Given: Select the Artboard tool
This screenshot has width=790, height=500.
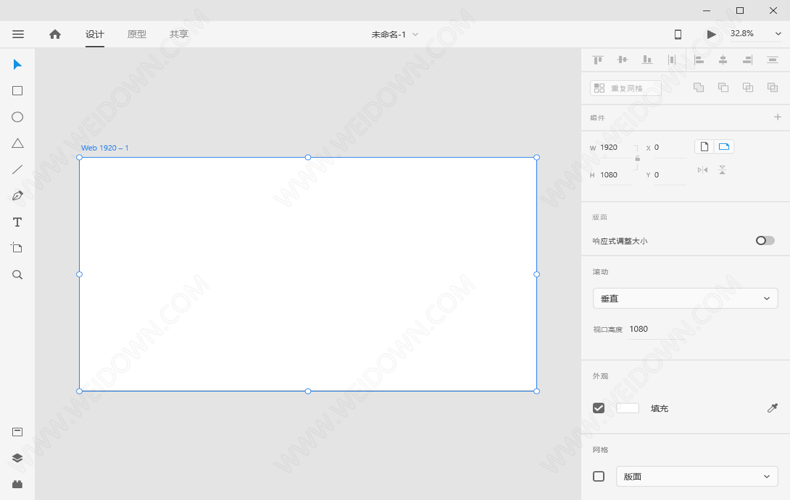Looking at the screenshot, I should click(x=17, y=247).
